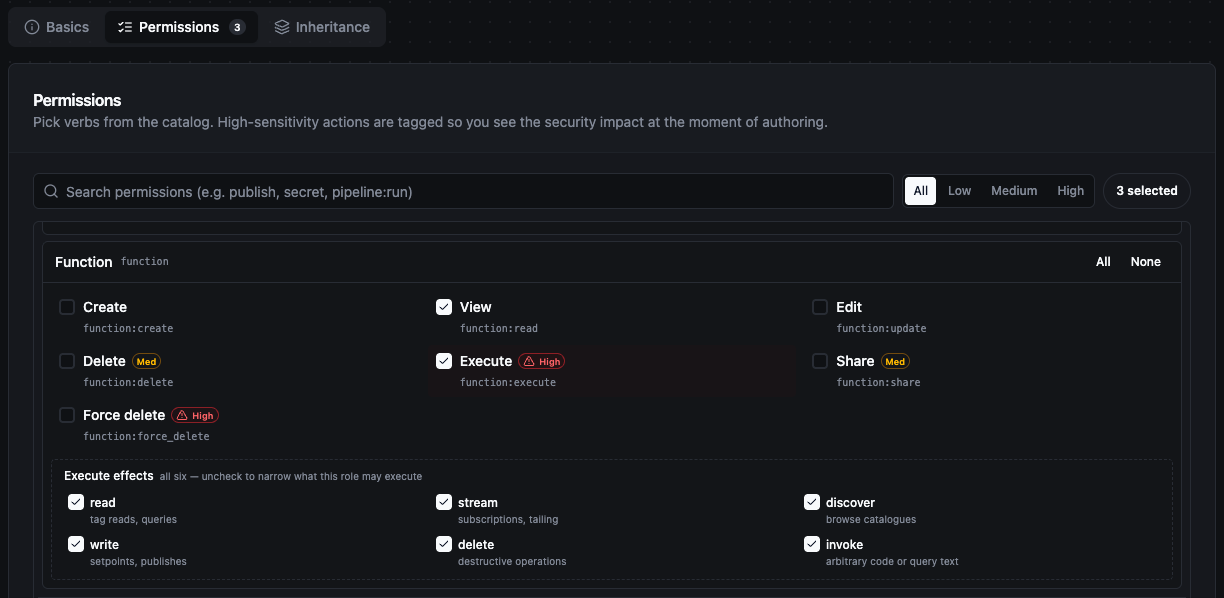The width and height of the screenshot is (1224, 598).
Task: Click the function:execute code text
Action: (x=508, y=382)
